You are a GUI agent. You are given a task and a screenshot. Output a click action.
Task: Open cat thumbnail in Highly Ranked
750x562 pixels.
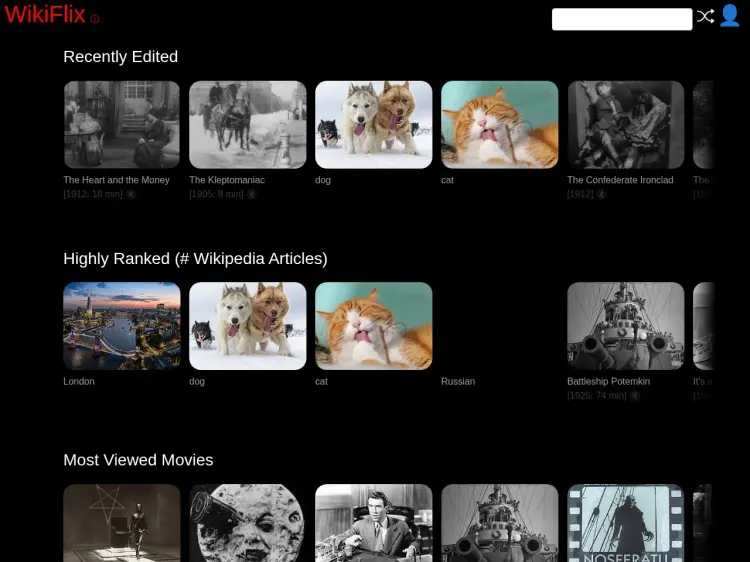pos(374,326)
